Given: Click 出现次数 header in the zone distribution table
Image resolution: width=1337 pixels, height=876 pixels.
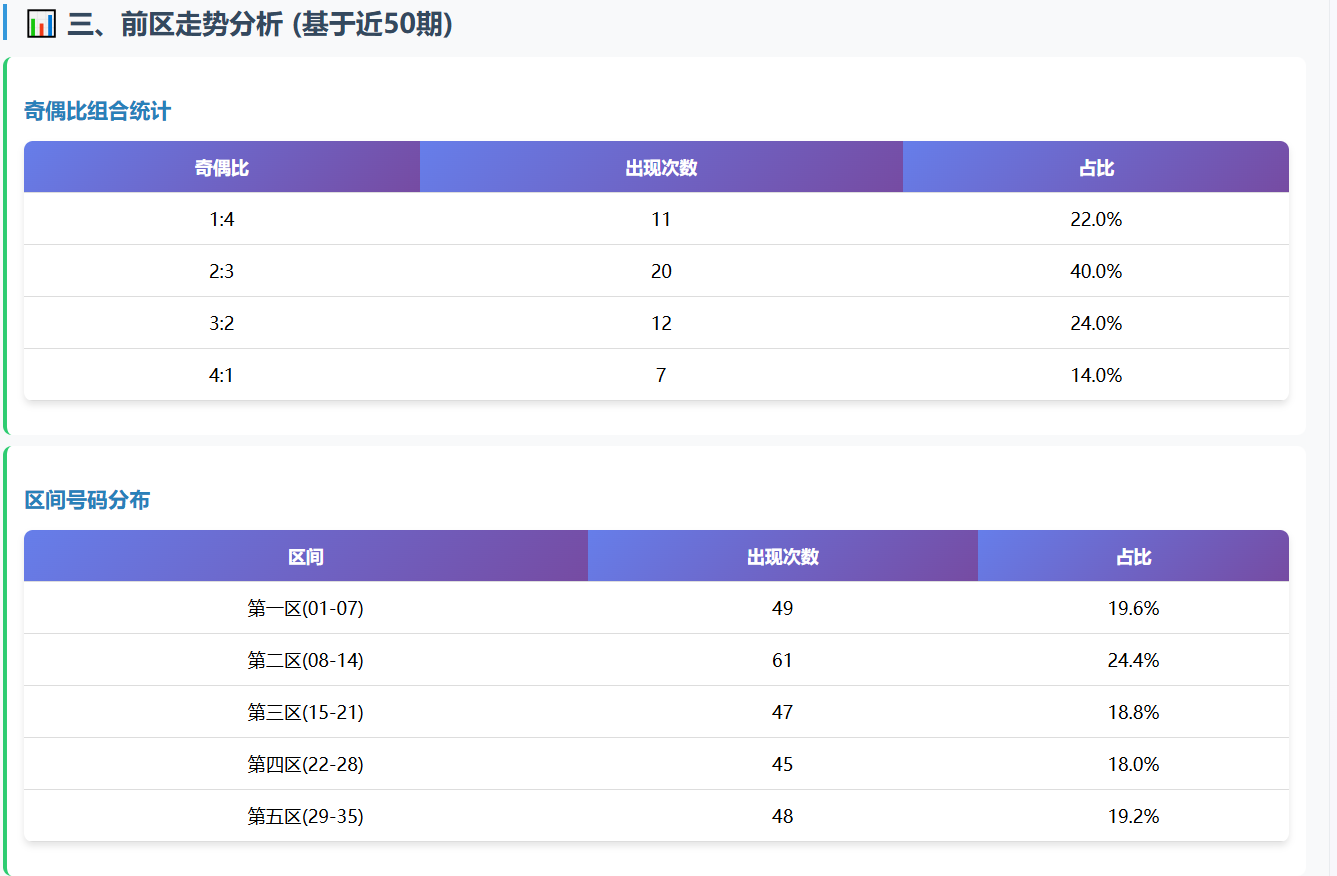Looking at the screenshot, I should [783, 557].
